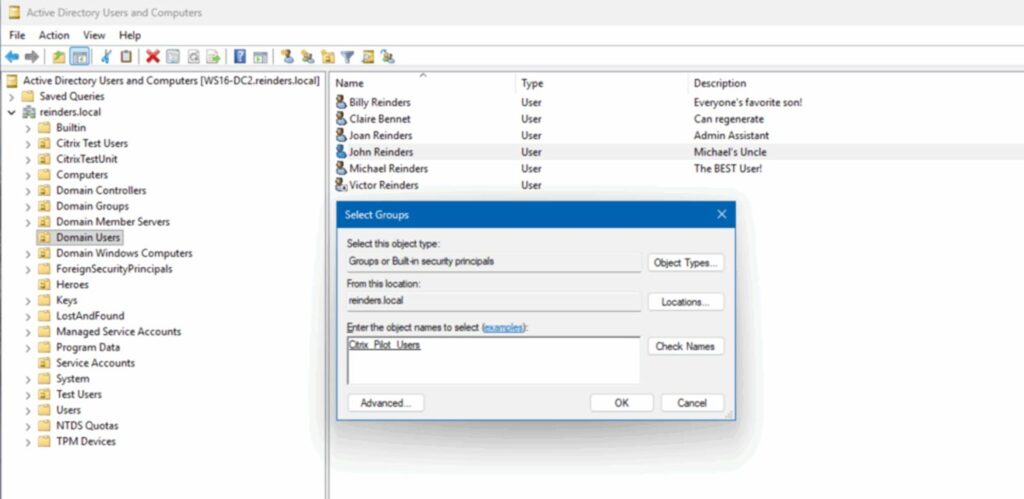Expand the Builtin container

click(27, 128)
